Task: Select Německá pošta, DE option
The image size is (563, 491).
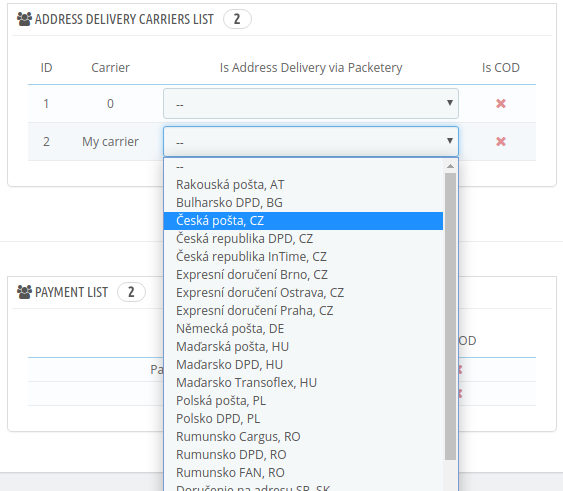Action: (303, 329)
